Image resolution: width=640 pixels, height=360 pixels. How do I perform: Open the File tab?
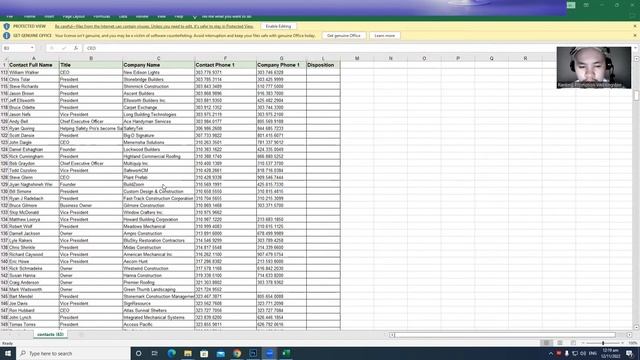point(10,16)
